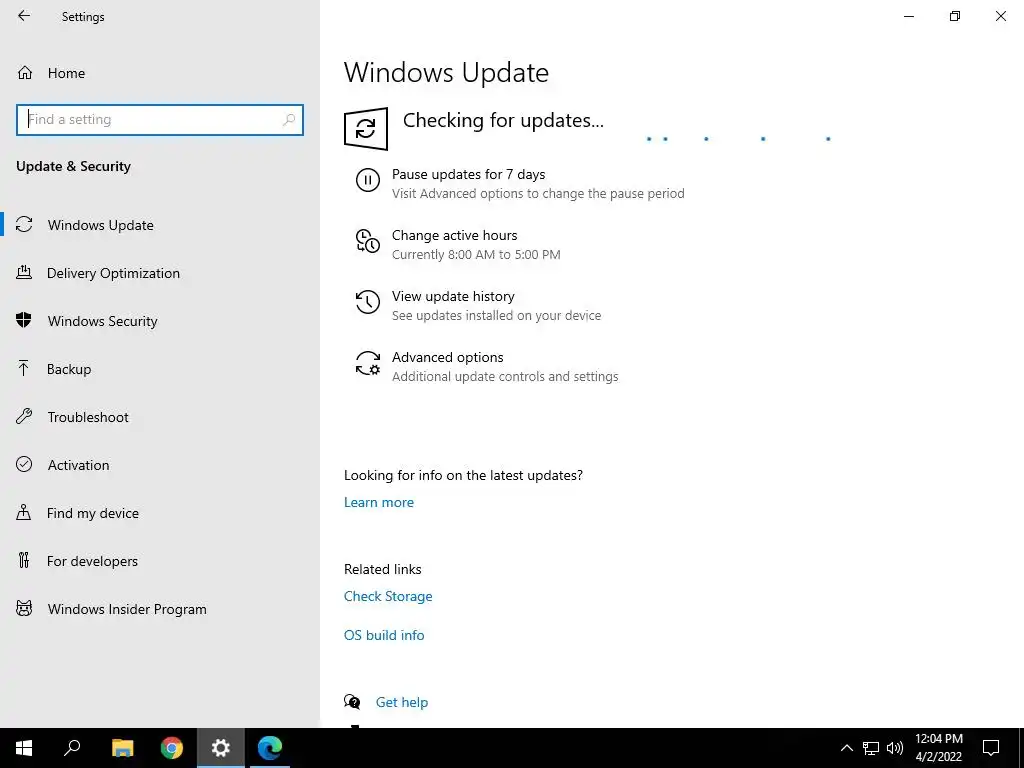Click the Advanced options gear-arrows icon
The height and width of the screenshot is (768, 1024).
pos(368,363)
